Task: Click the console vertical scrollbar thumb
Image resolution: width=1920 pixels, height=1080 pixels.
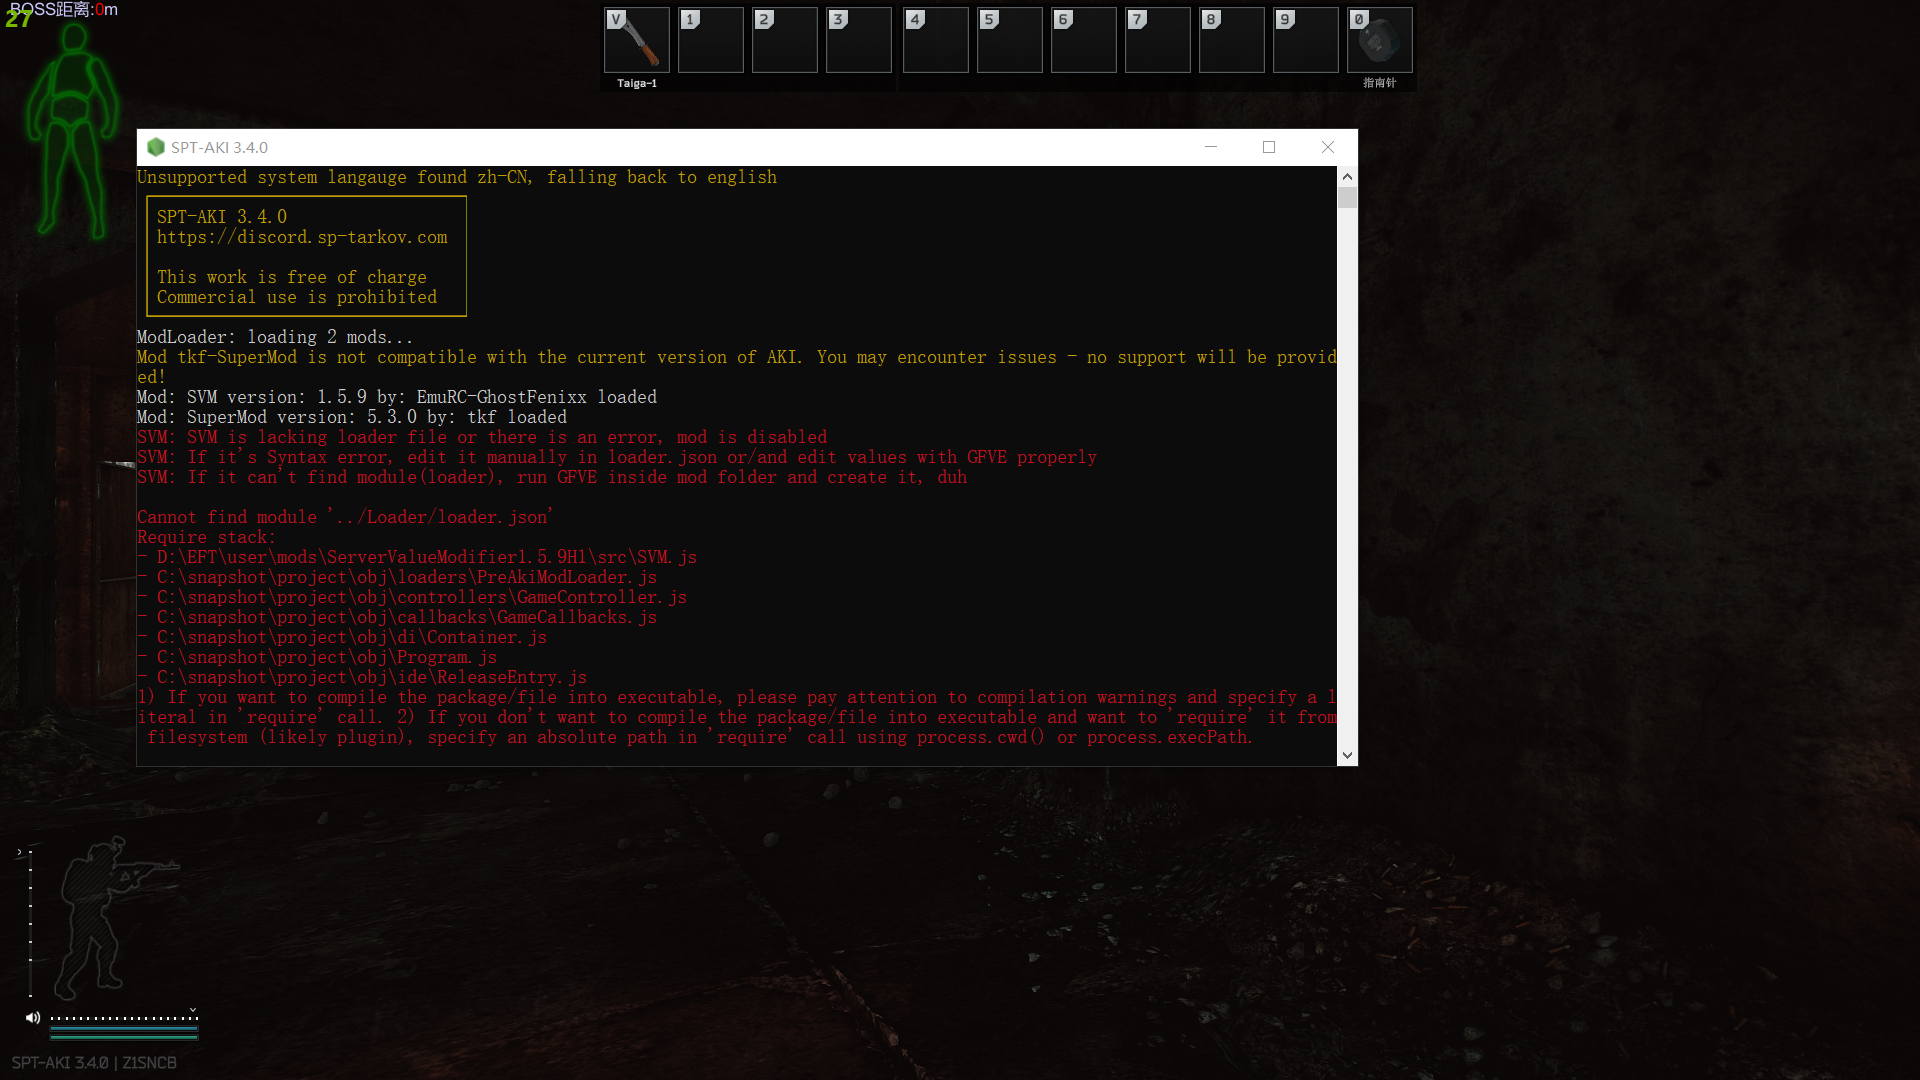Action: point(1347,197)
